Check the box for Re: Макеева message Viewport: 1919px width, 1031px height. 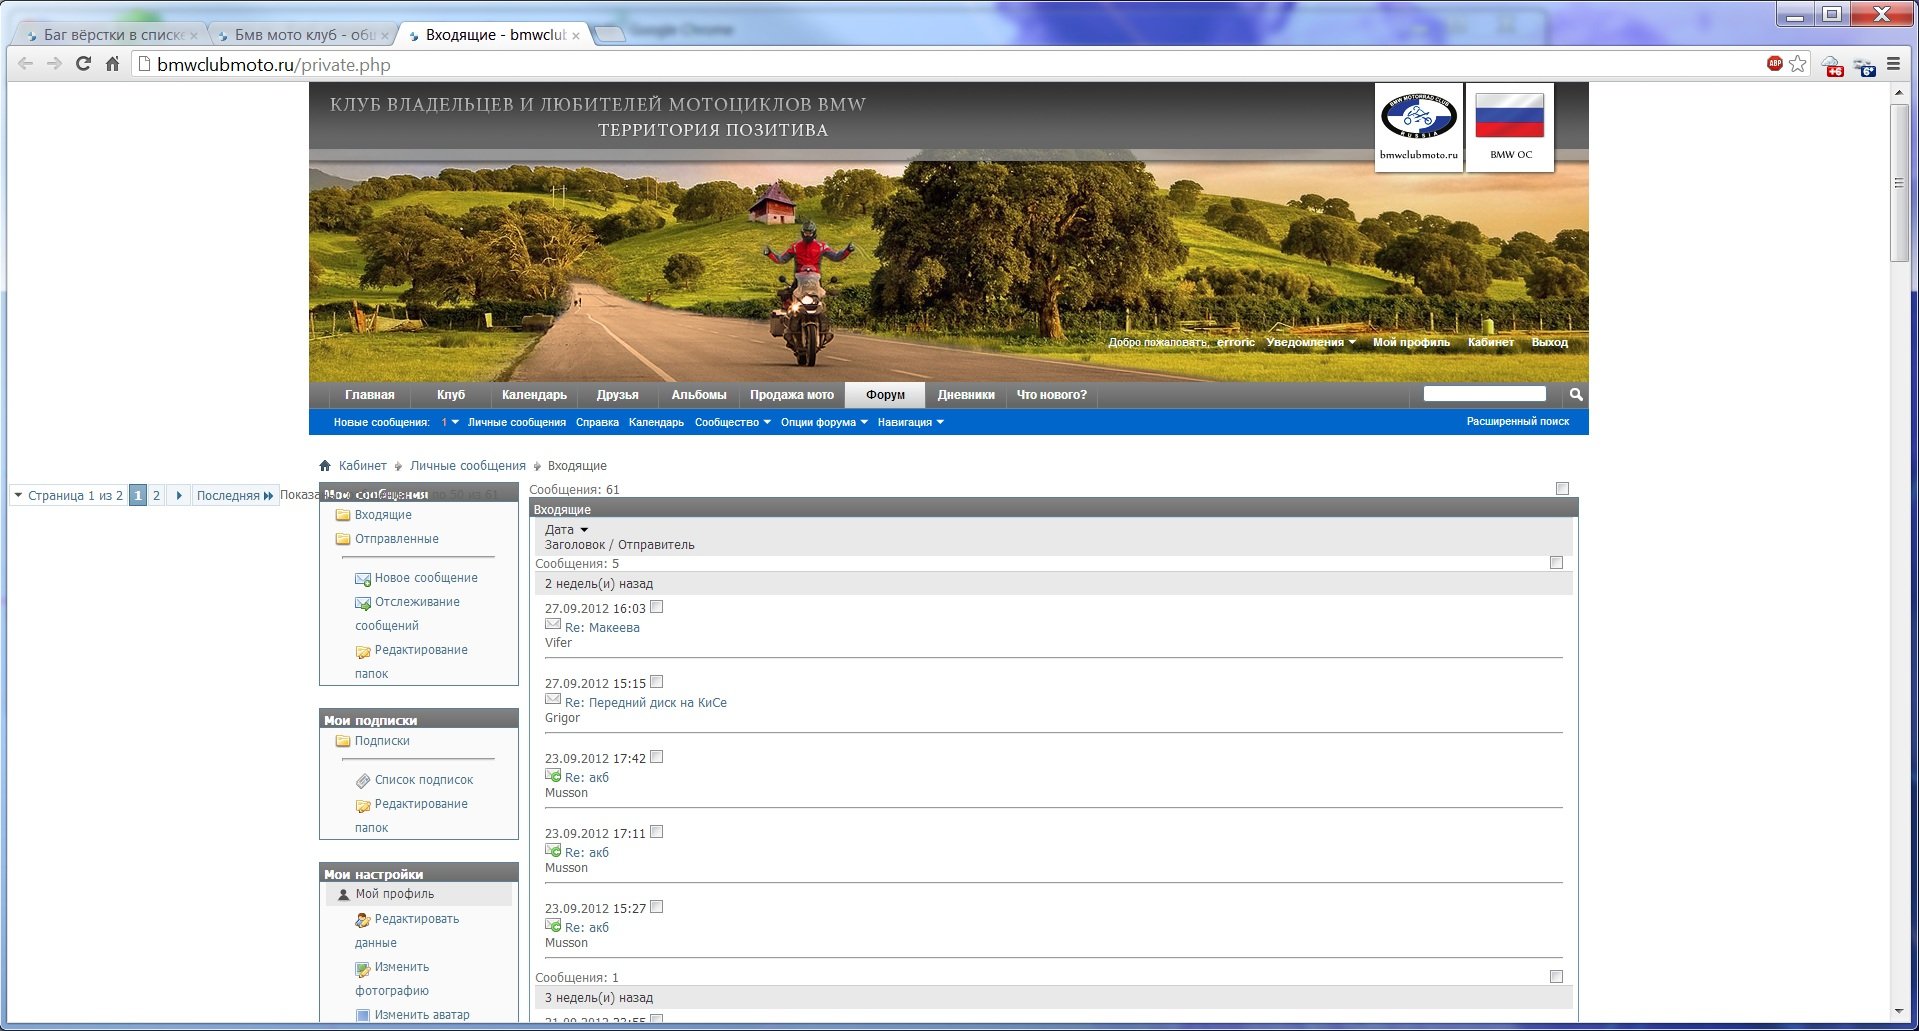657,607
